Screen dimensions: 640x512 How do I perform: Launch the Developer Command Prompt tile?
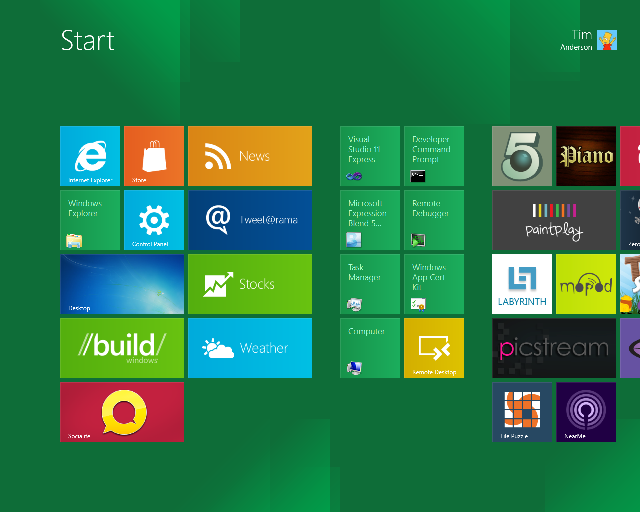[x=434, y=156]
